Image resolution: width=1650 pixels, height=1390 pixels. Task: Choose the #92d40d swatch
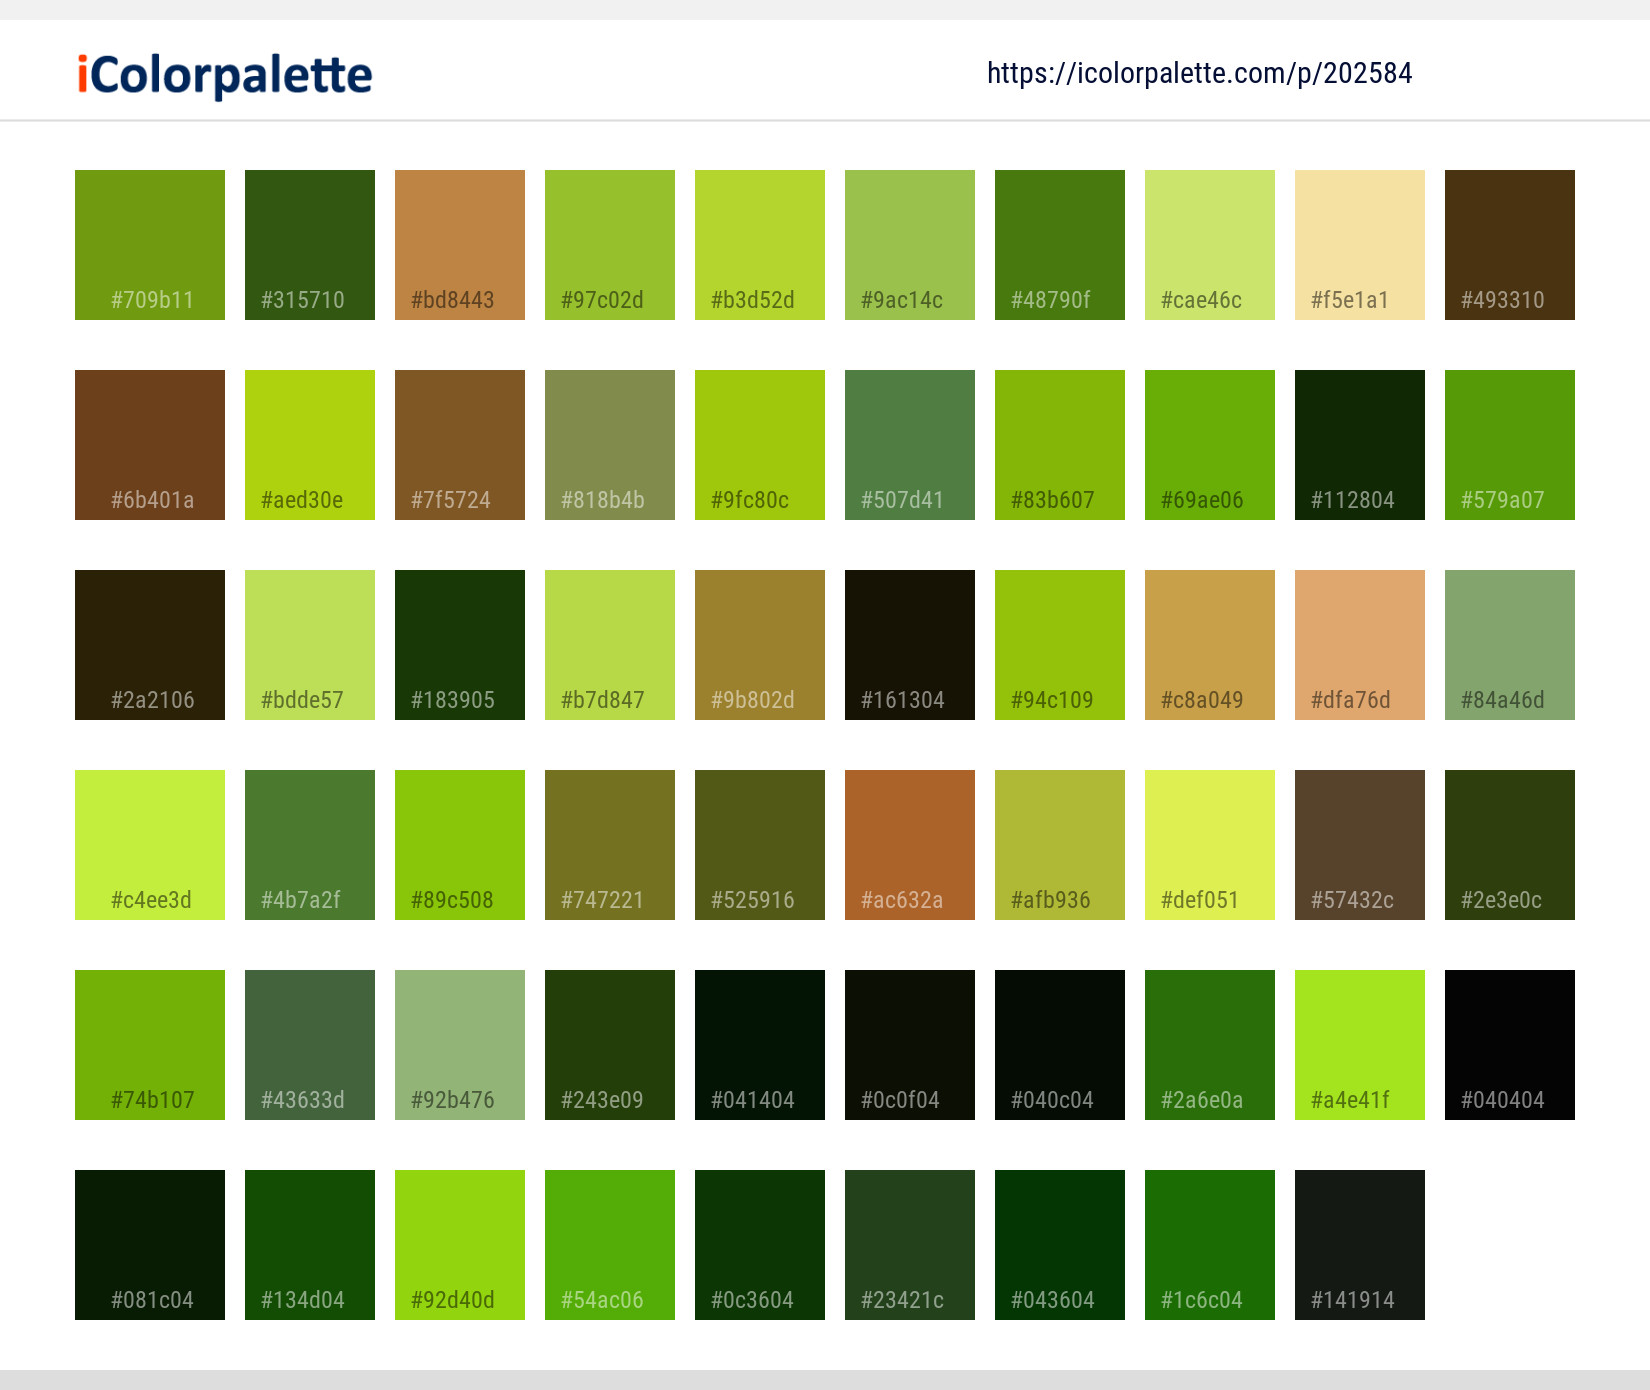tap(460, 1245)
